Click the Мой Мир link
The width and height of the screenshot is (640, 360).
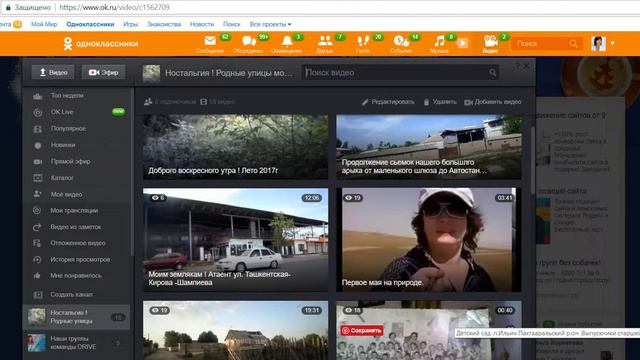pyautogui.click(x=44, y=24)
